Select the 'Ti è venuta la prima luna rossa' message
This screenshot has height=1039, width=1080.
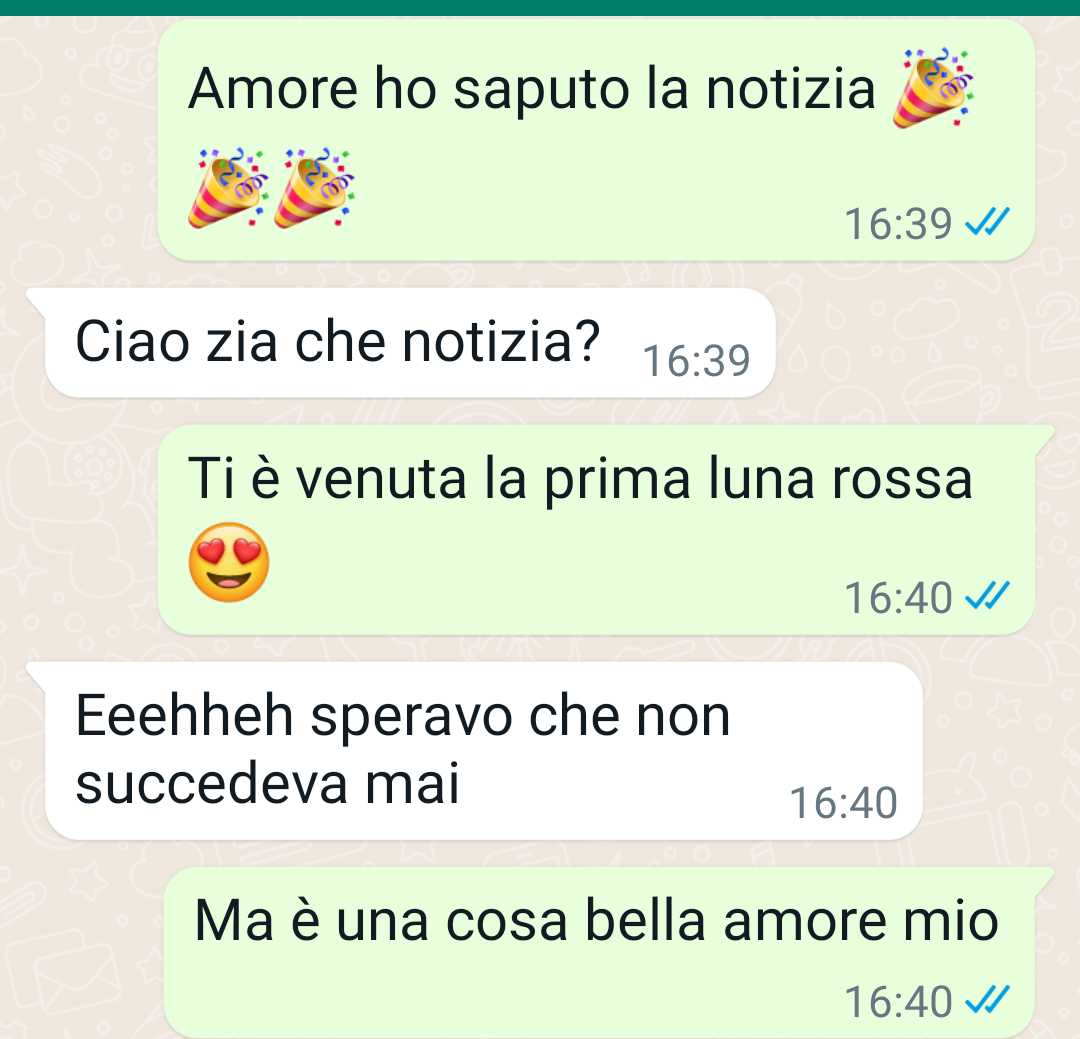(x=606, y=530)
